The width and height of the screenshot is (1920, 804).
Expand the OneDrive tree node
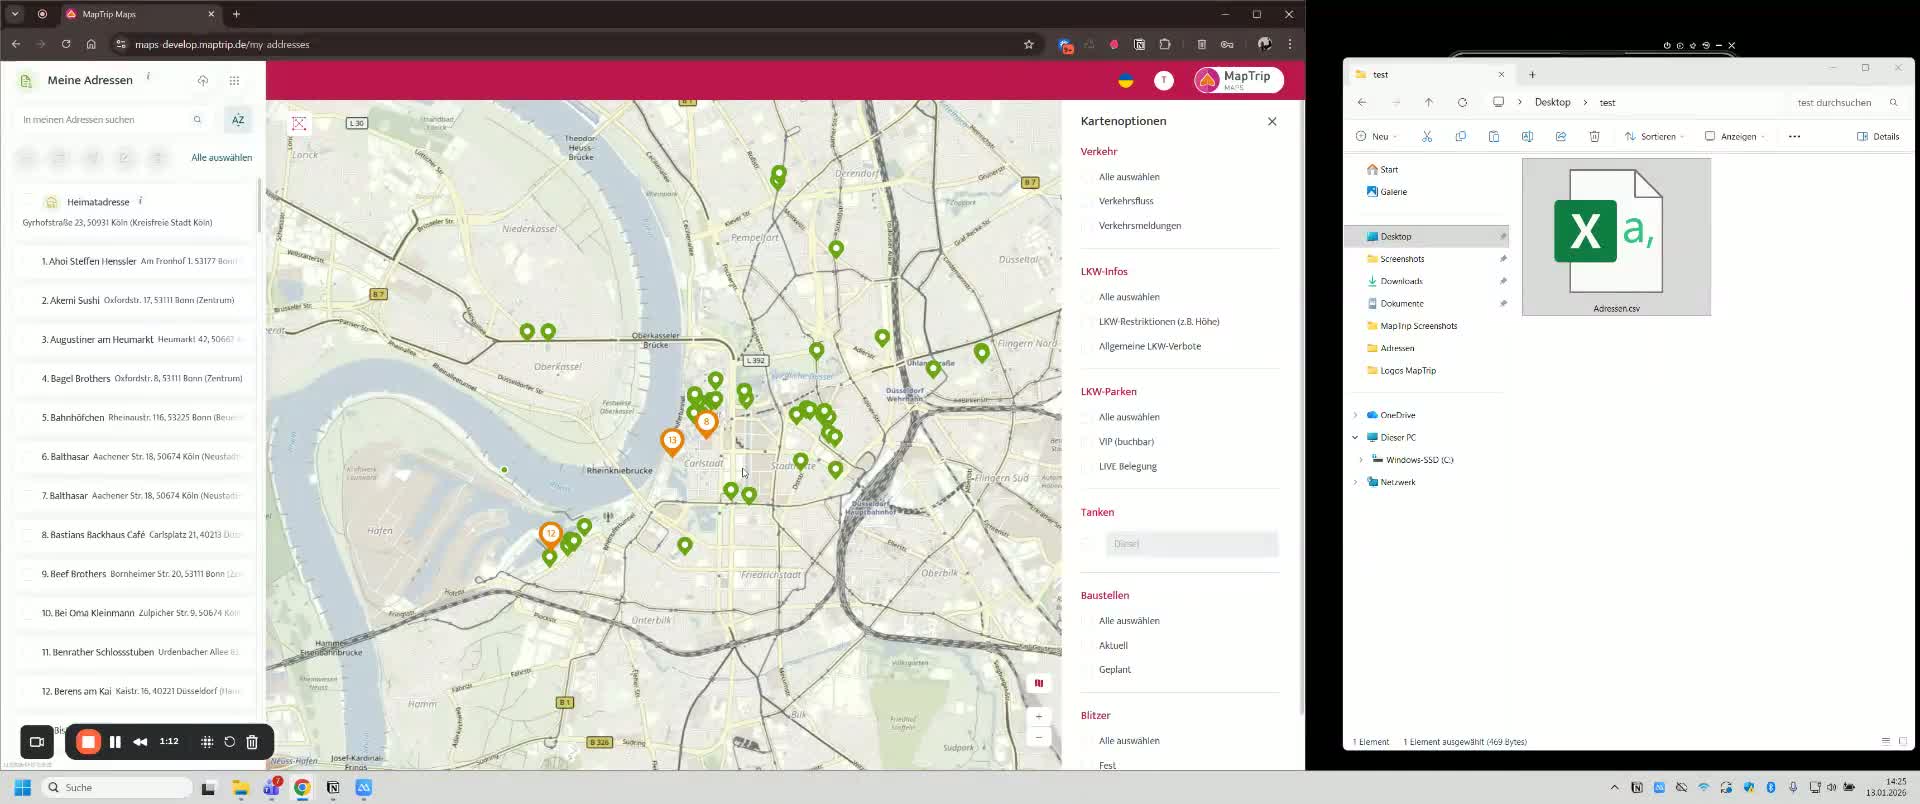(1356, 415)
